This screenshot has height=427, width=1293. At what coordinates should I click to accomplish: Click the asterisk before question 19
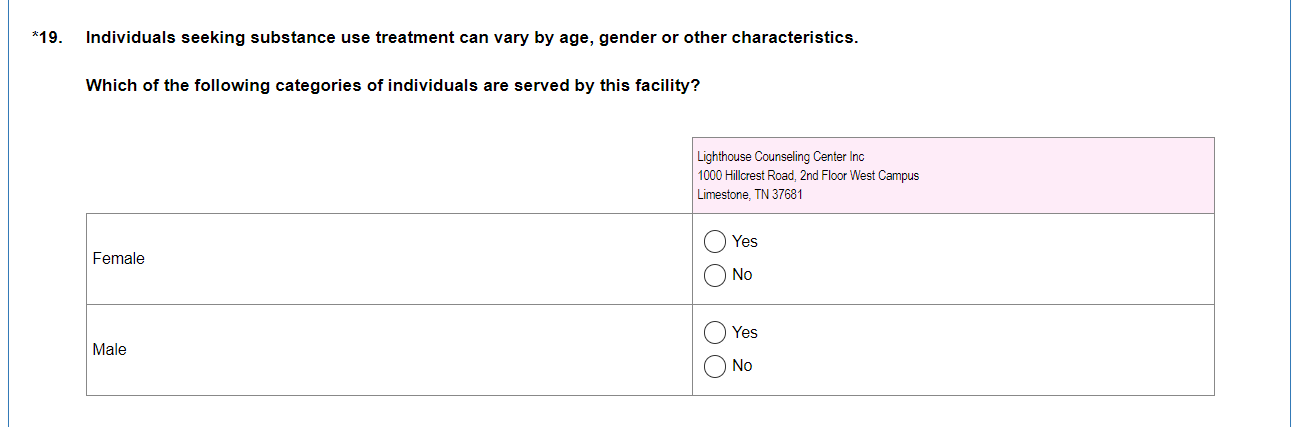[34, 37]
